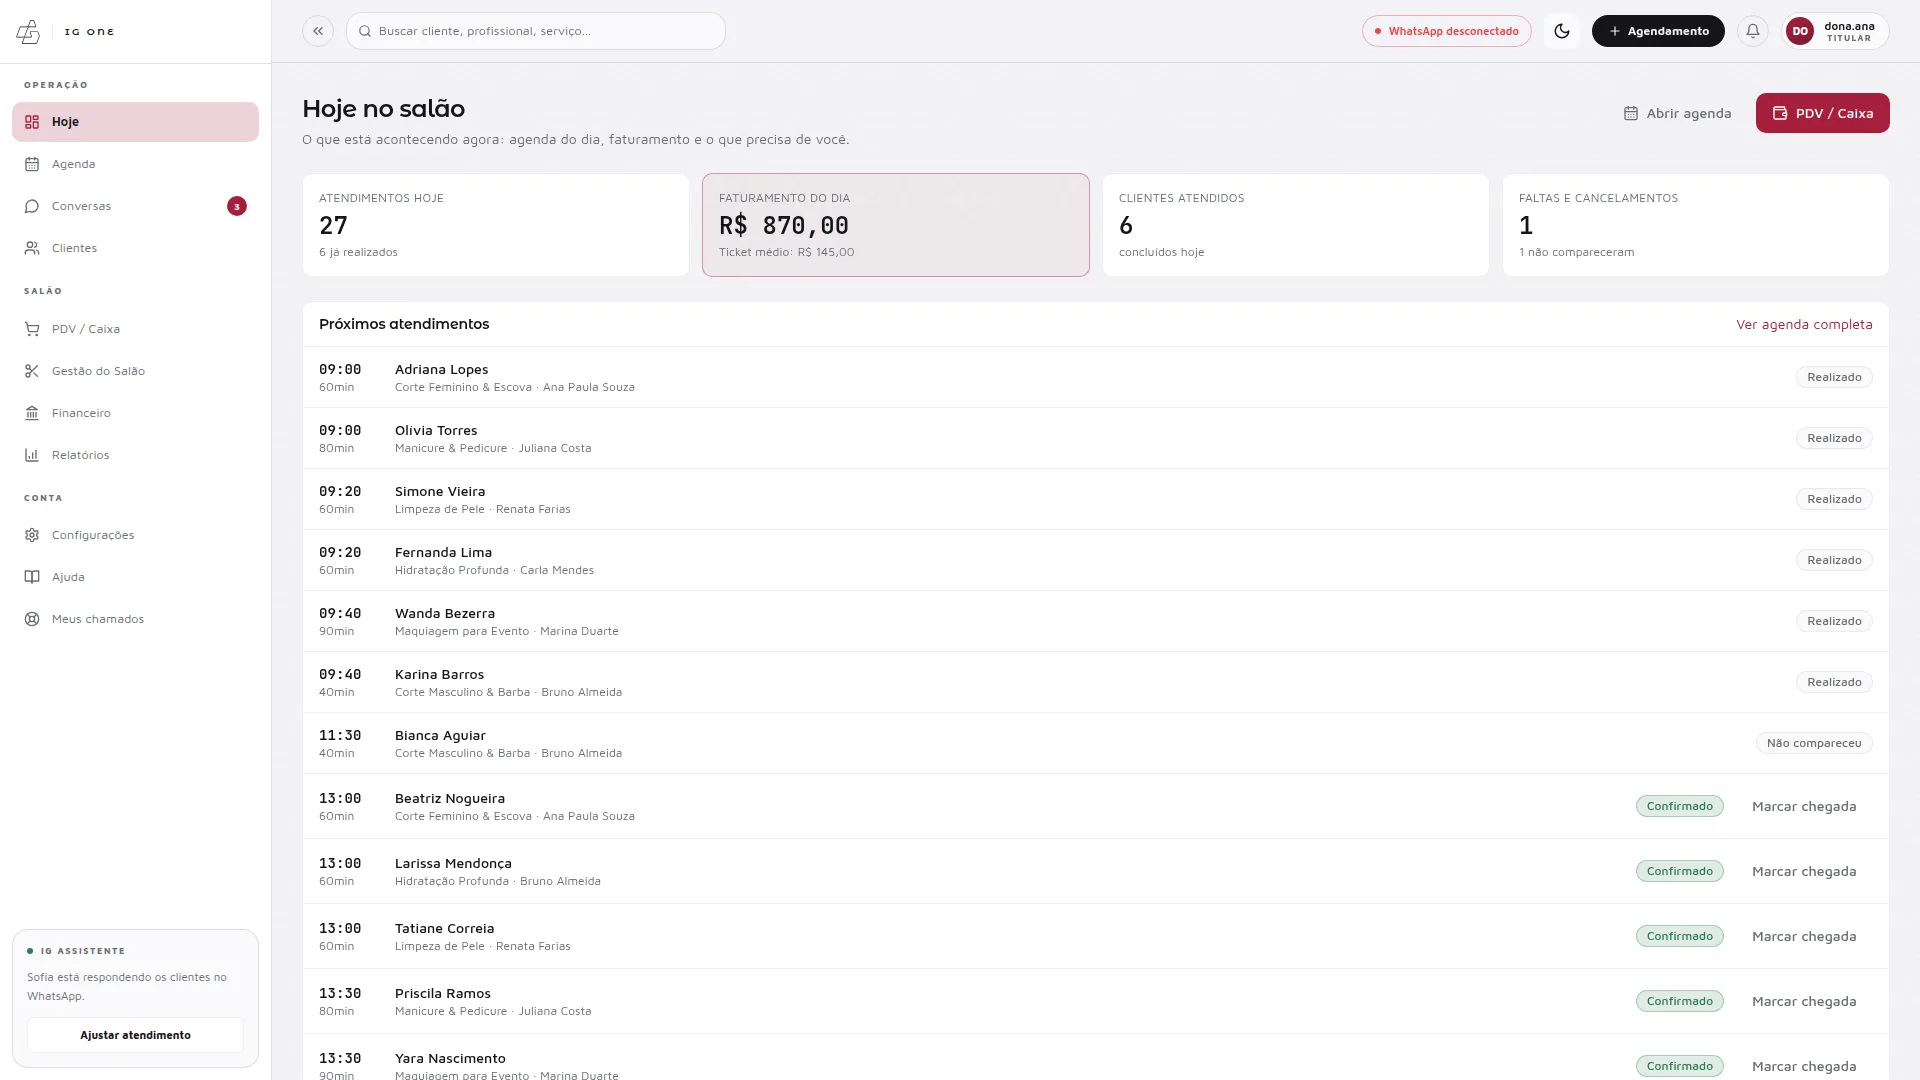Click the Não compareceu badge for Bianca Aguiar
Viewport: 1920px width, 1080px height.
[x=1814, y=743]
